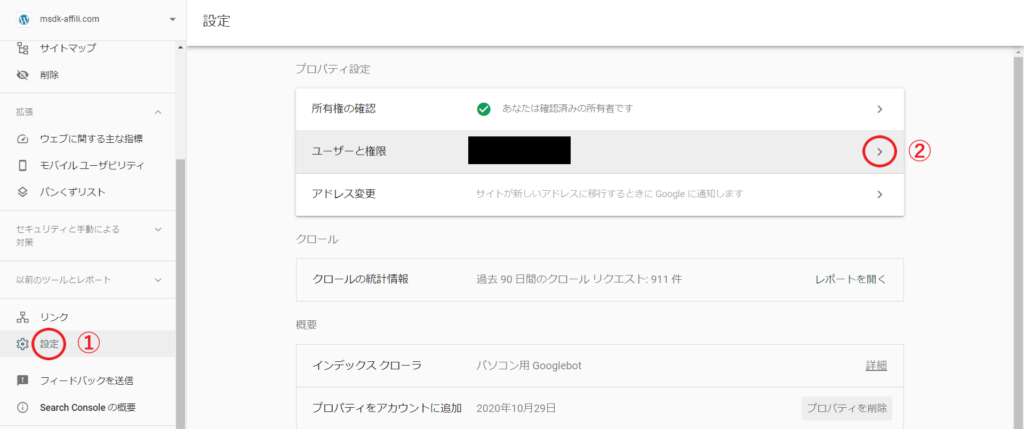
Task: Click レポートを開く for crawl stats
Action: coord(850,278)
